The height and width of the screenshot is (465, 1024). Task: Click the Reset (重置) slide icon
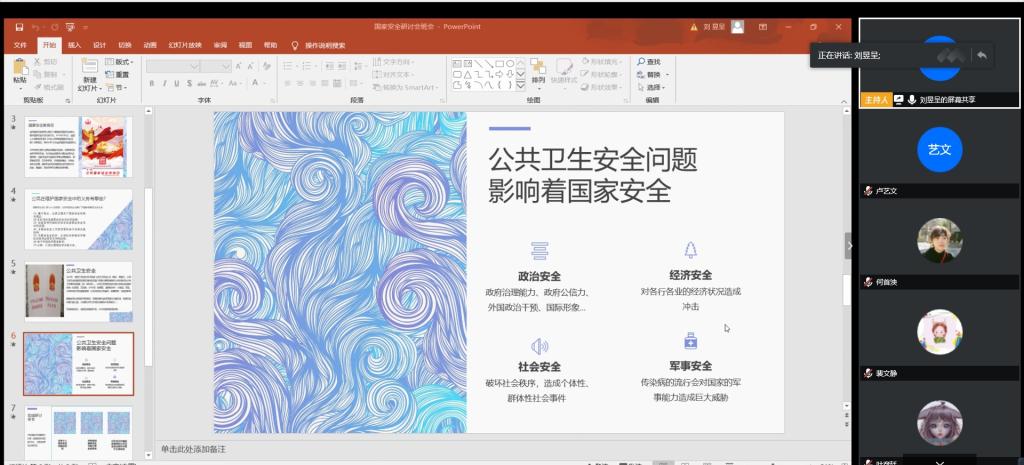point(116,74)
